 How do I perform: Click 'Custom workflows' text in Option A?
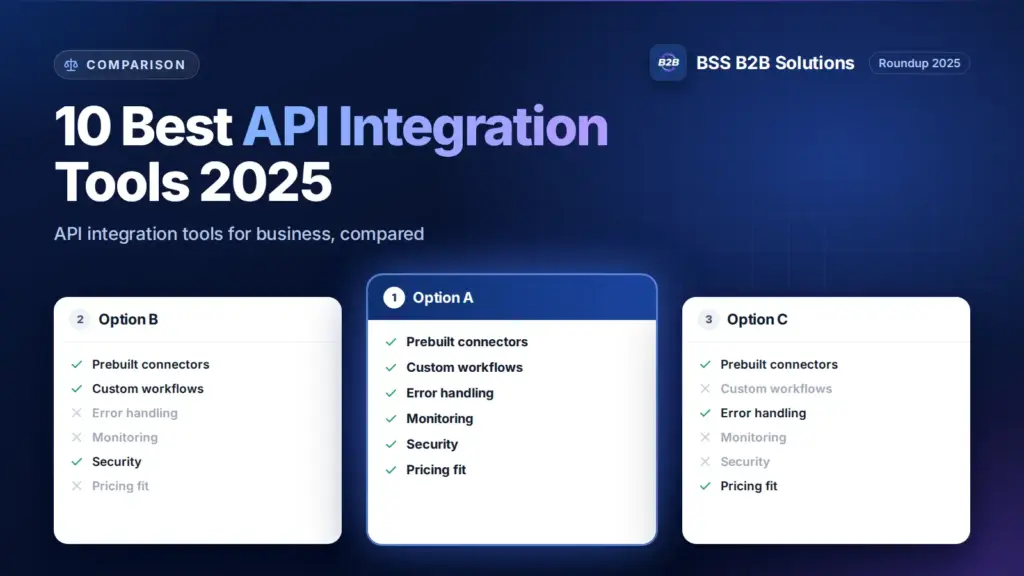464,368
